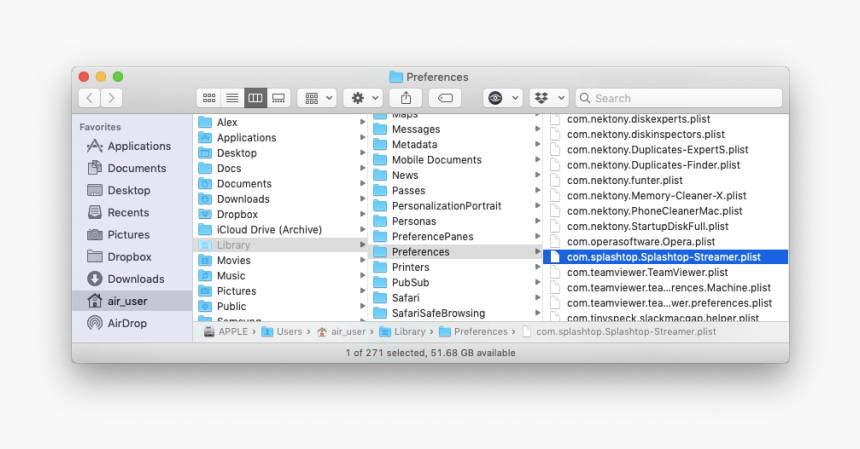Select com.nektony.Memory-Cleaner-X.plist file
Viewport: 860px width, 449px height.
click(x=665, y=196)
